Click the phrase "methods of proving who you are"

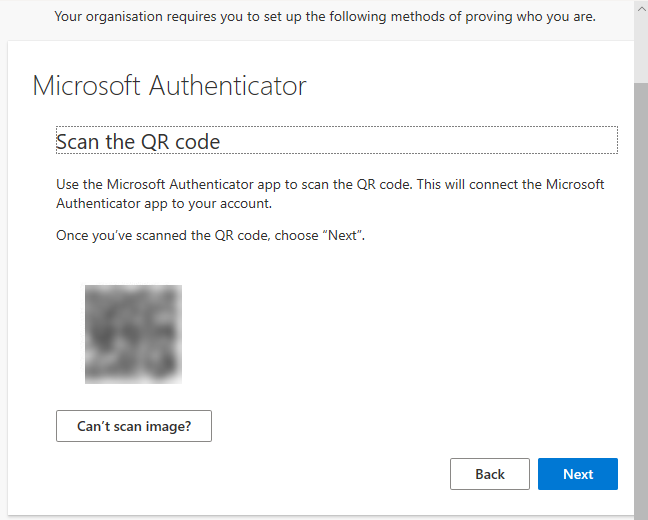(x=493, y=17)
